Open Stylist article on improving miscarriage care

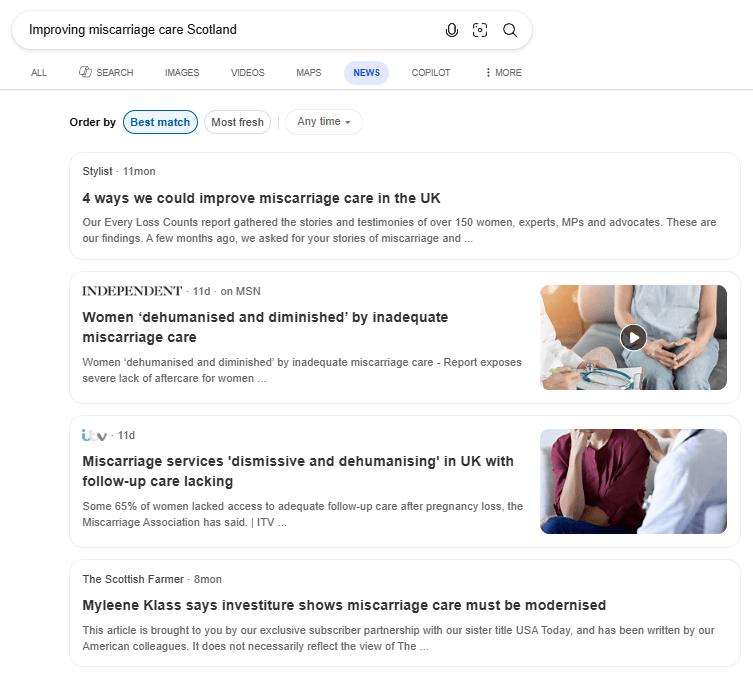click(x=261, y=198)
